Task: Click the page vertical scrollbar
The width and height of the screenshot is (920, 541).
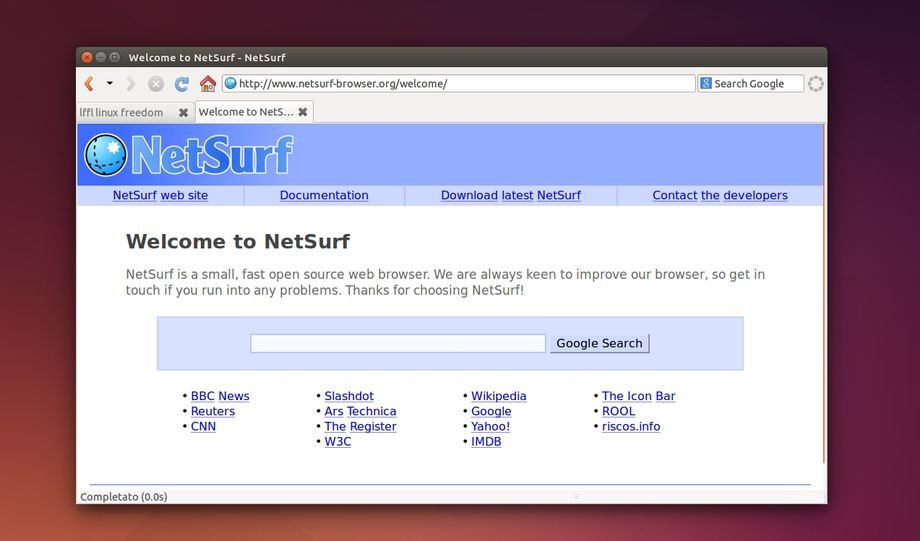Action: [823, 300]
